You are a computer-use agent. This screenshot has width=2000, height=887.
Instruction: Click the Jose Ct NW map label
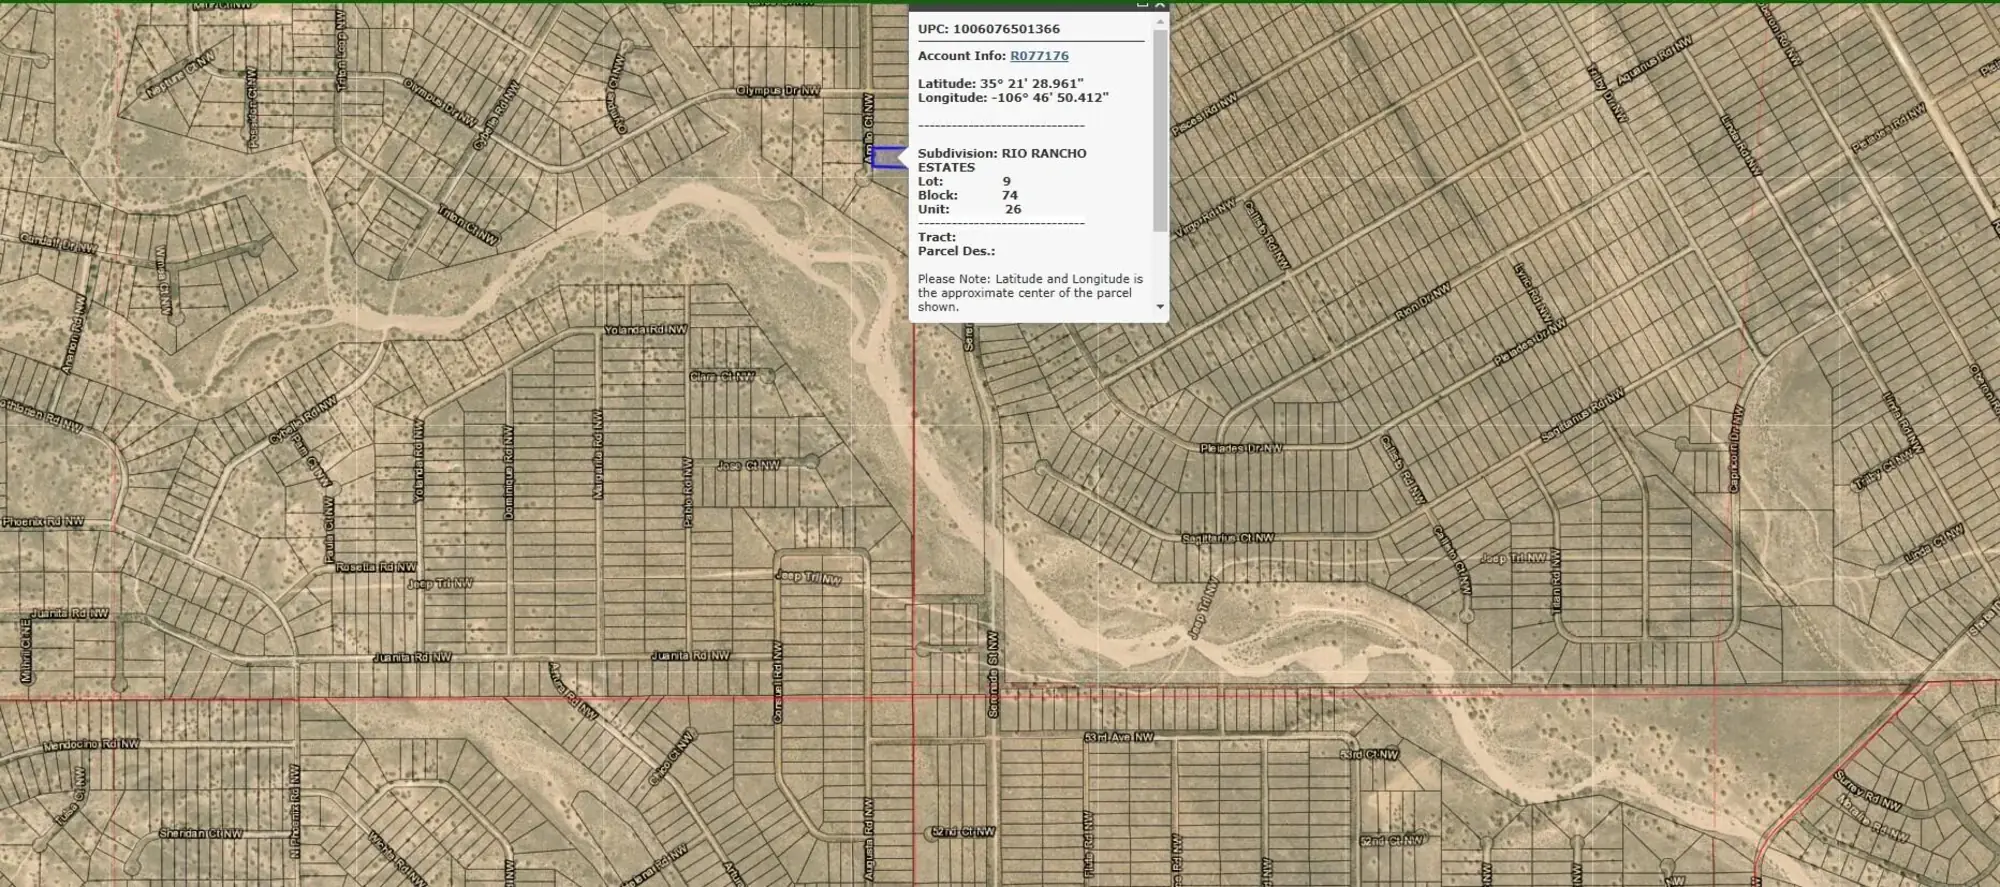tap(748, 465)
